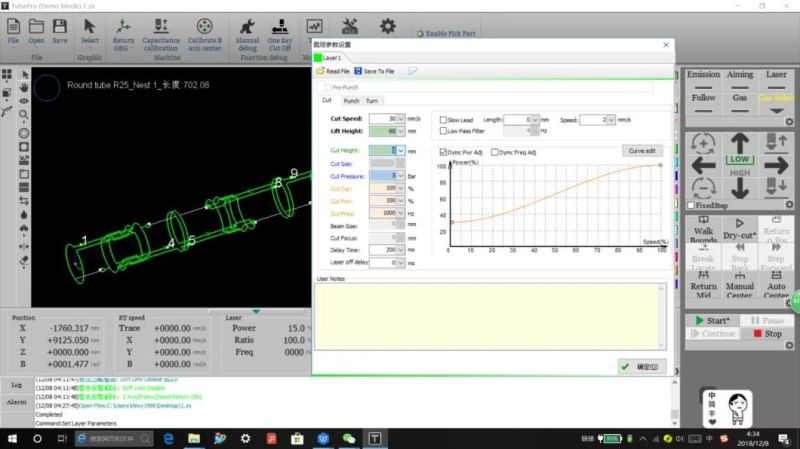
Task: Open the Cut Freq dropdown
Action: (x=401, y=213)
